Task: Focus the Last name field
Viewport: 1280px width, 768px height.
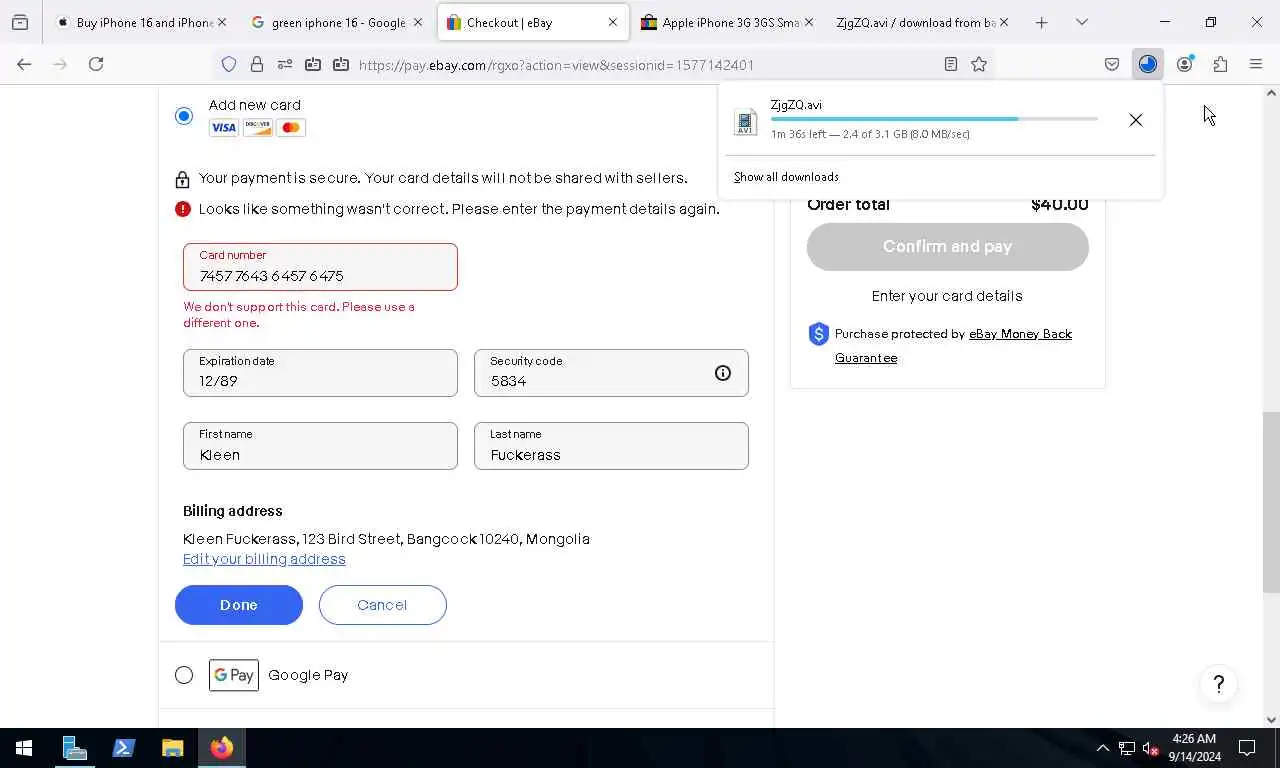Action: click(x=611, y=446)
